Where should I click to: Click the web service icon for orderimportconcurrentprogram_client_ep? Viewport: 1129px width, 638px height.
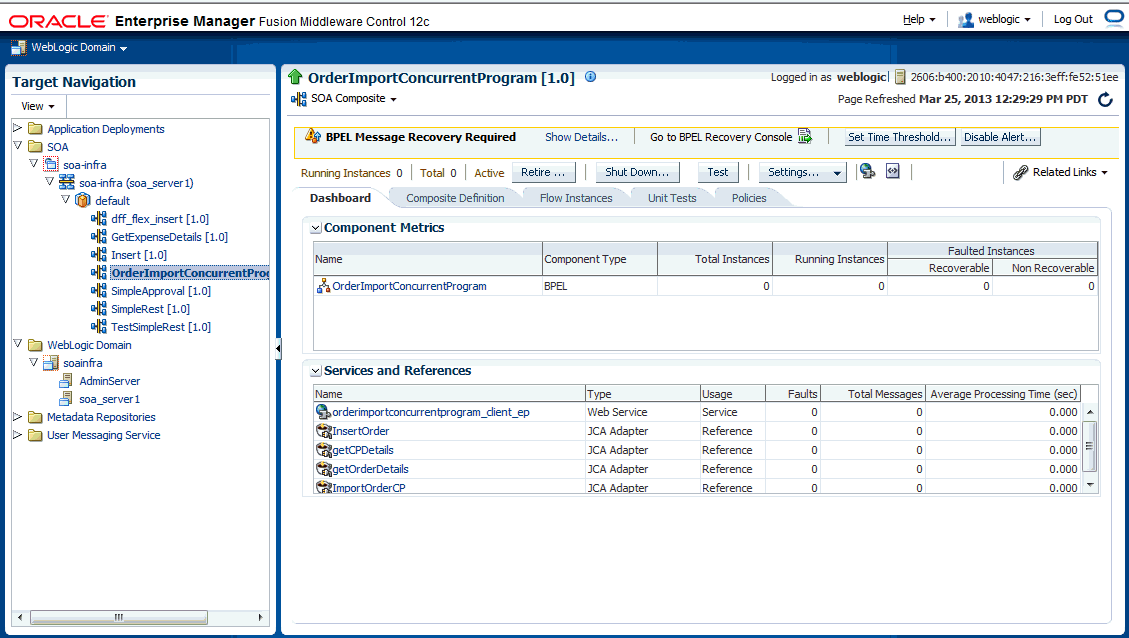point(323,412)
